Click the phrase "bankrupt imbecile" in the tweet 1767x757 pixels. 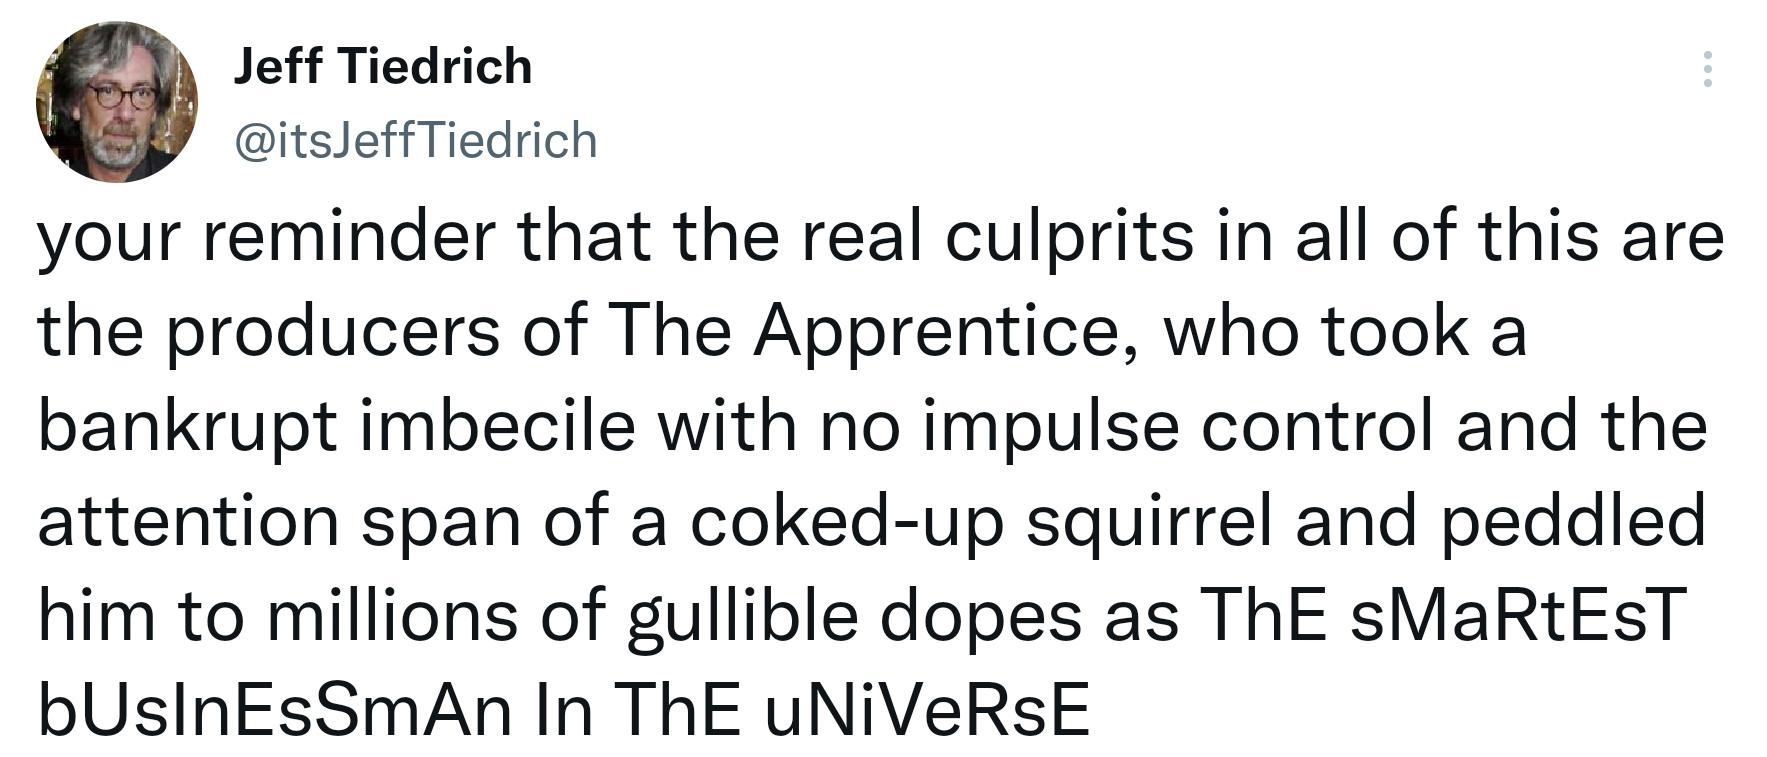[x=337, y=426]
